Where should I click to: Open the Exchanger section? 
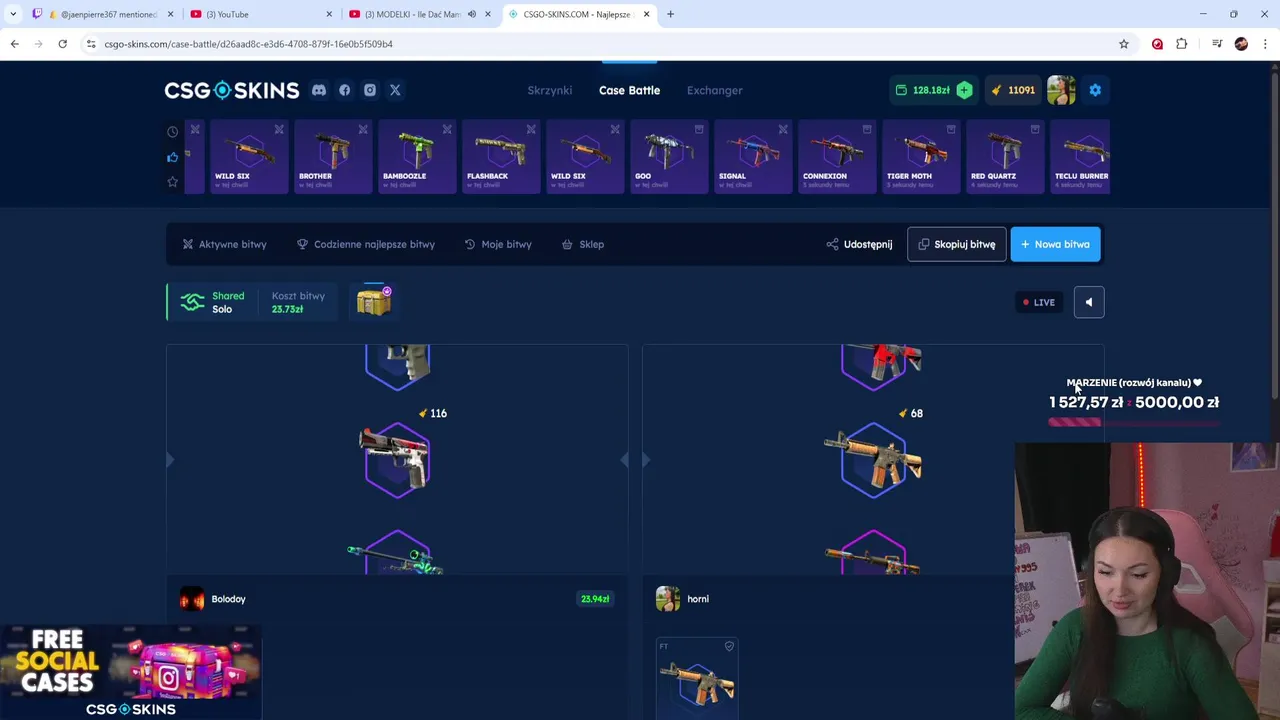(x=715, y=90)
